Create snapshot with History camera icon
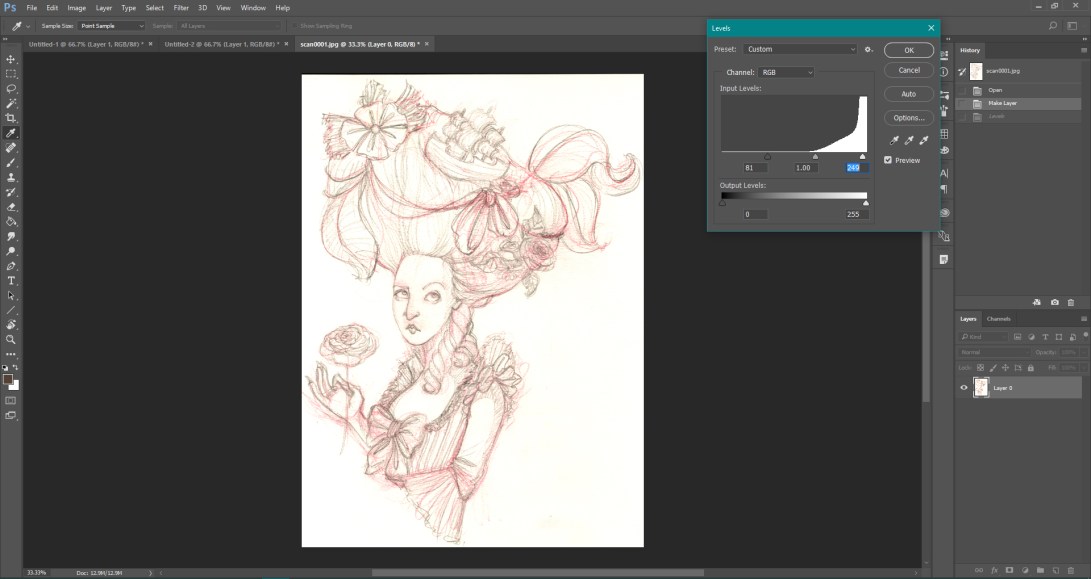 [x=1055, y=302]
